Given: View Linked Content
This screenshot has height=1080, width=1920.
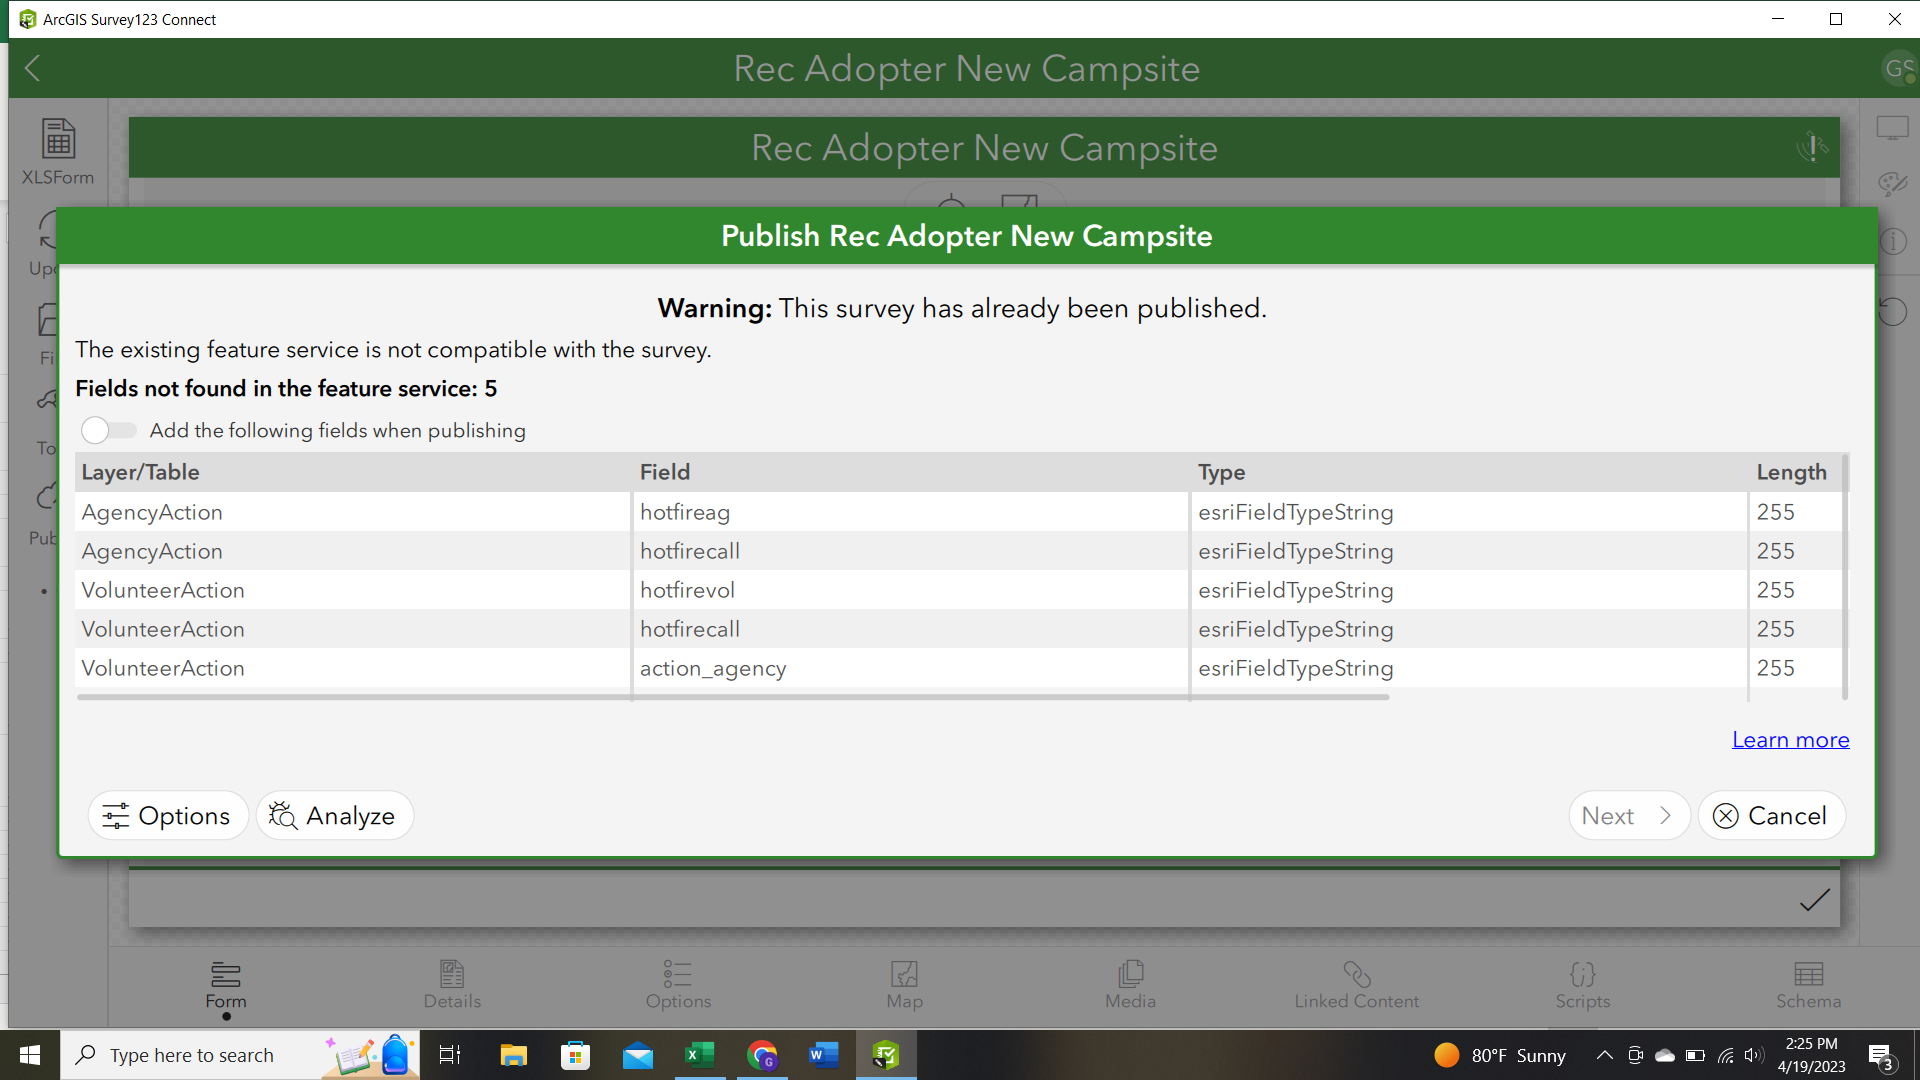Looking at the screenshot, I should 1356,985.
